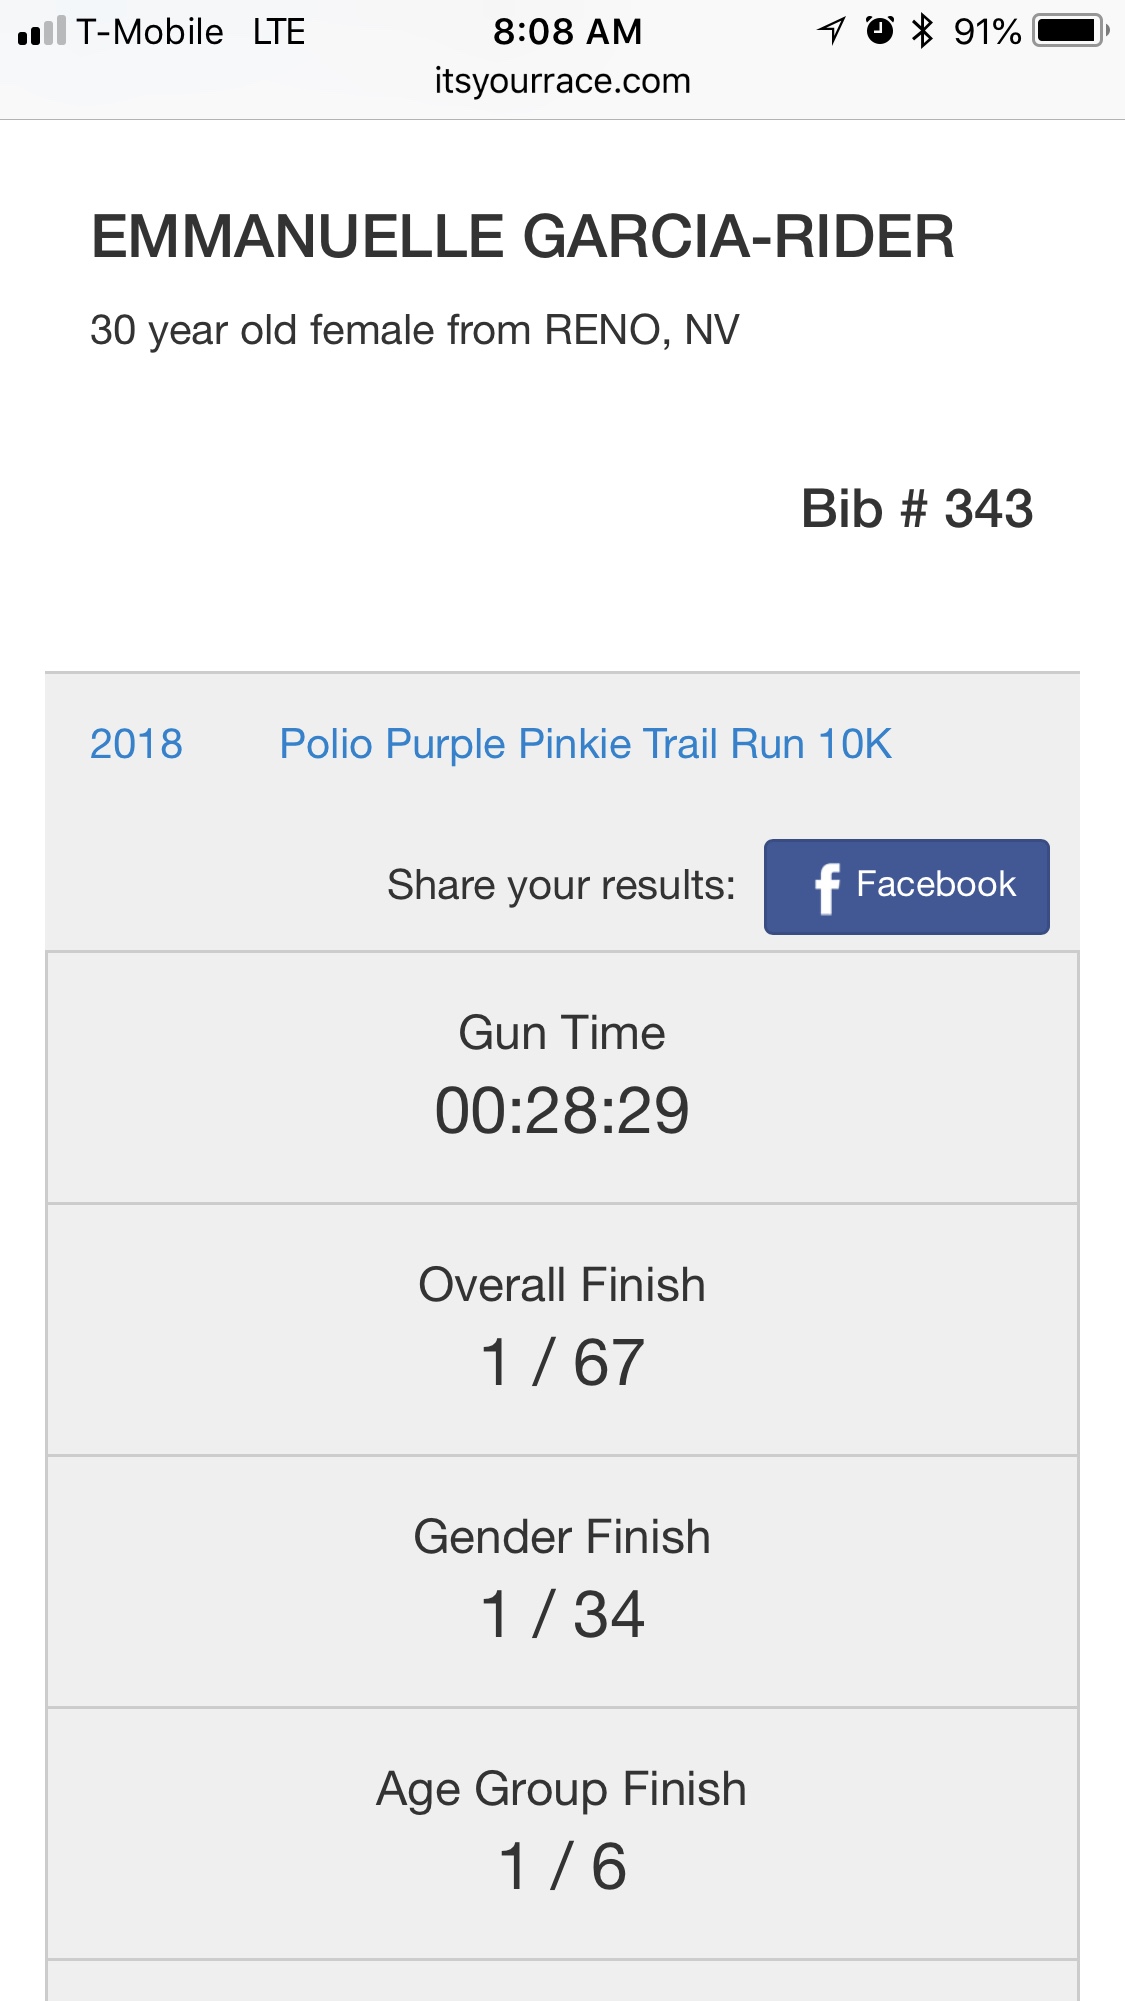Tap the cellular signal strength icon

(42, 31)
